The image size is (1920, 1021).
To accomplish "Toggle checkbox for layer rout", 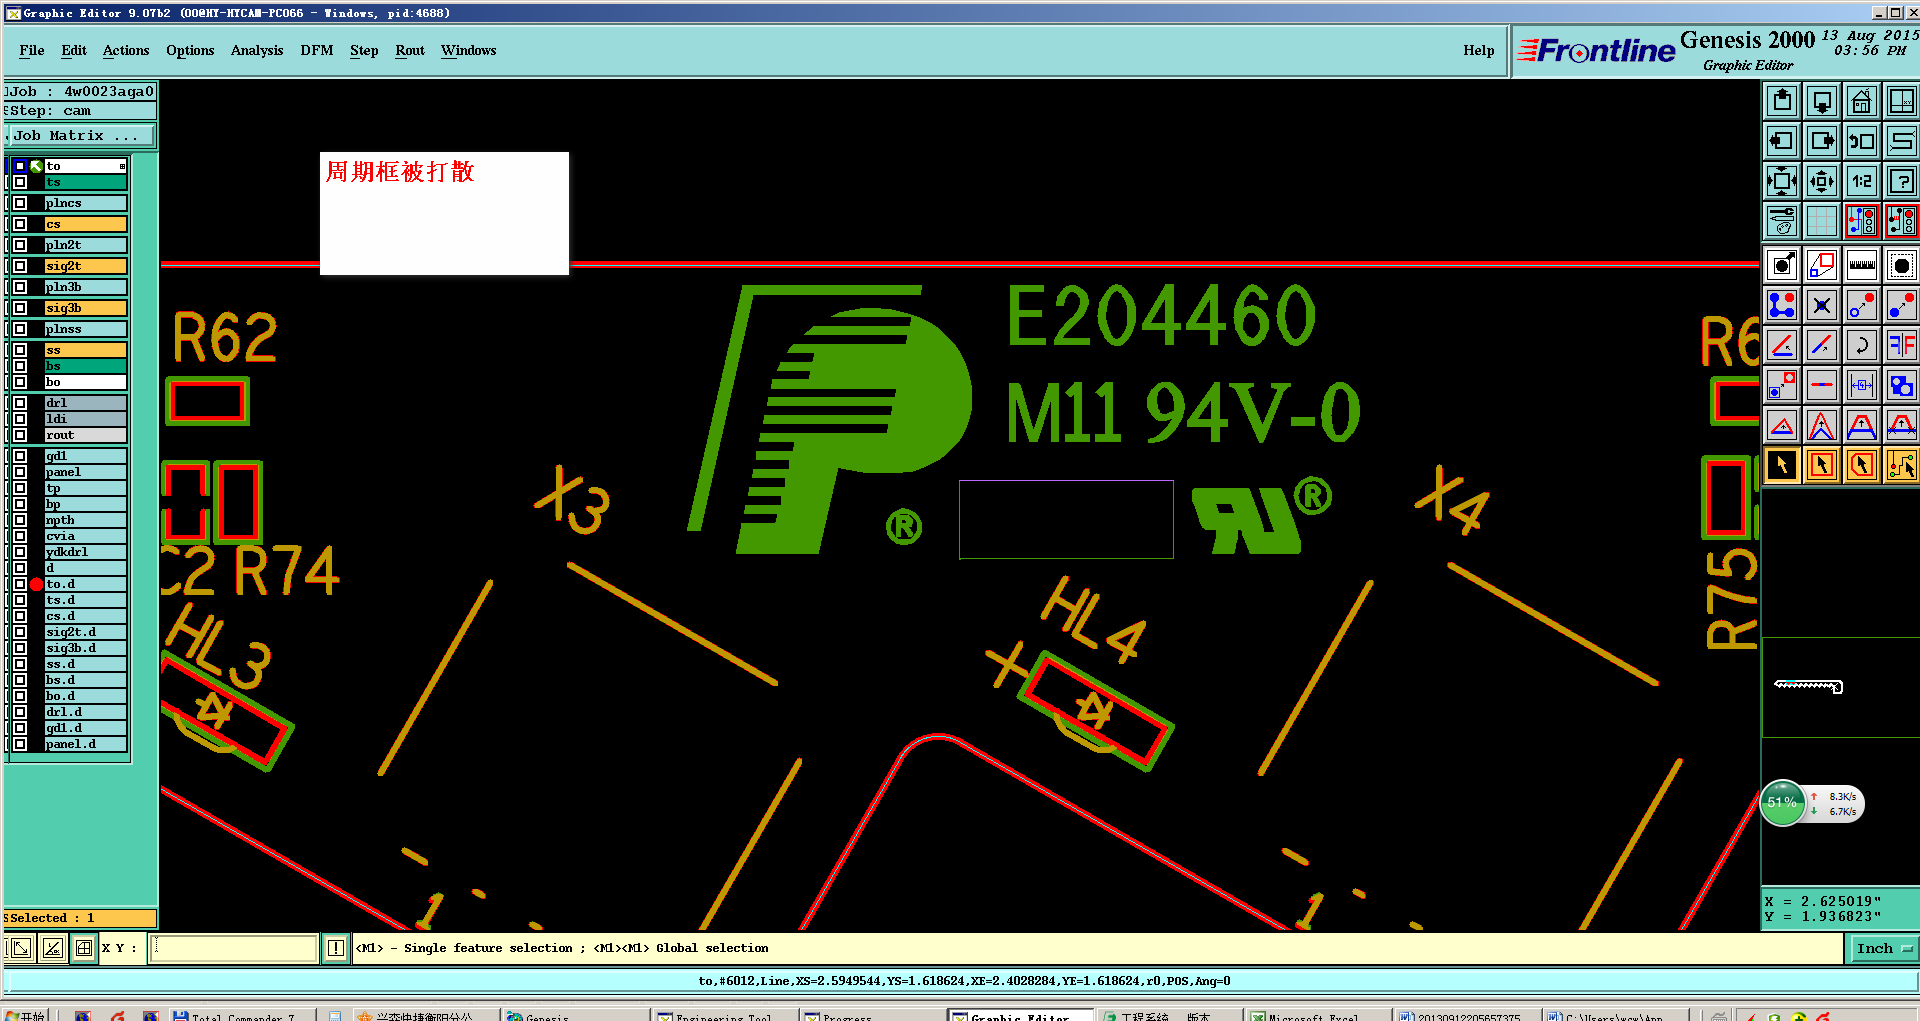I will point(20,435).
